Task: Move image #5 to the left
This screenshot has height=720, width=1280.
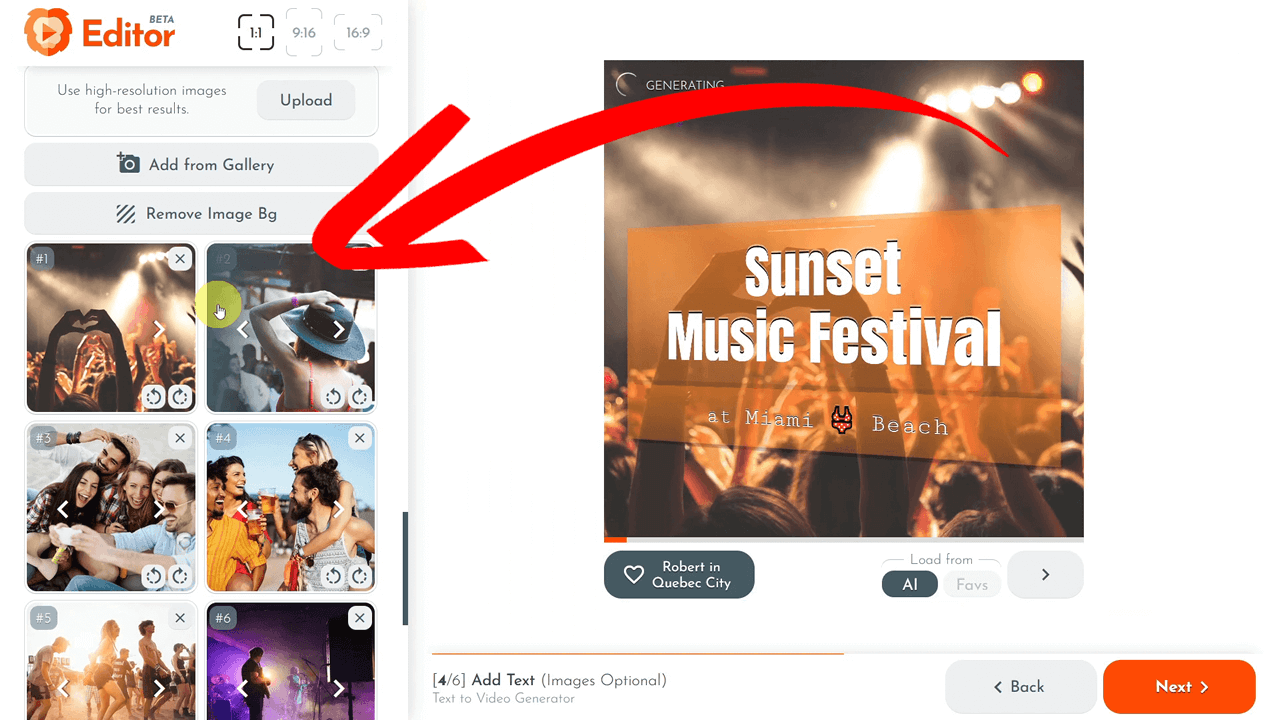Action: (x=63, y=689)
